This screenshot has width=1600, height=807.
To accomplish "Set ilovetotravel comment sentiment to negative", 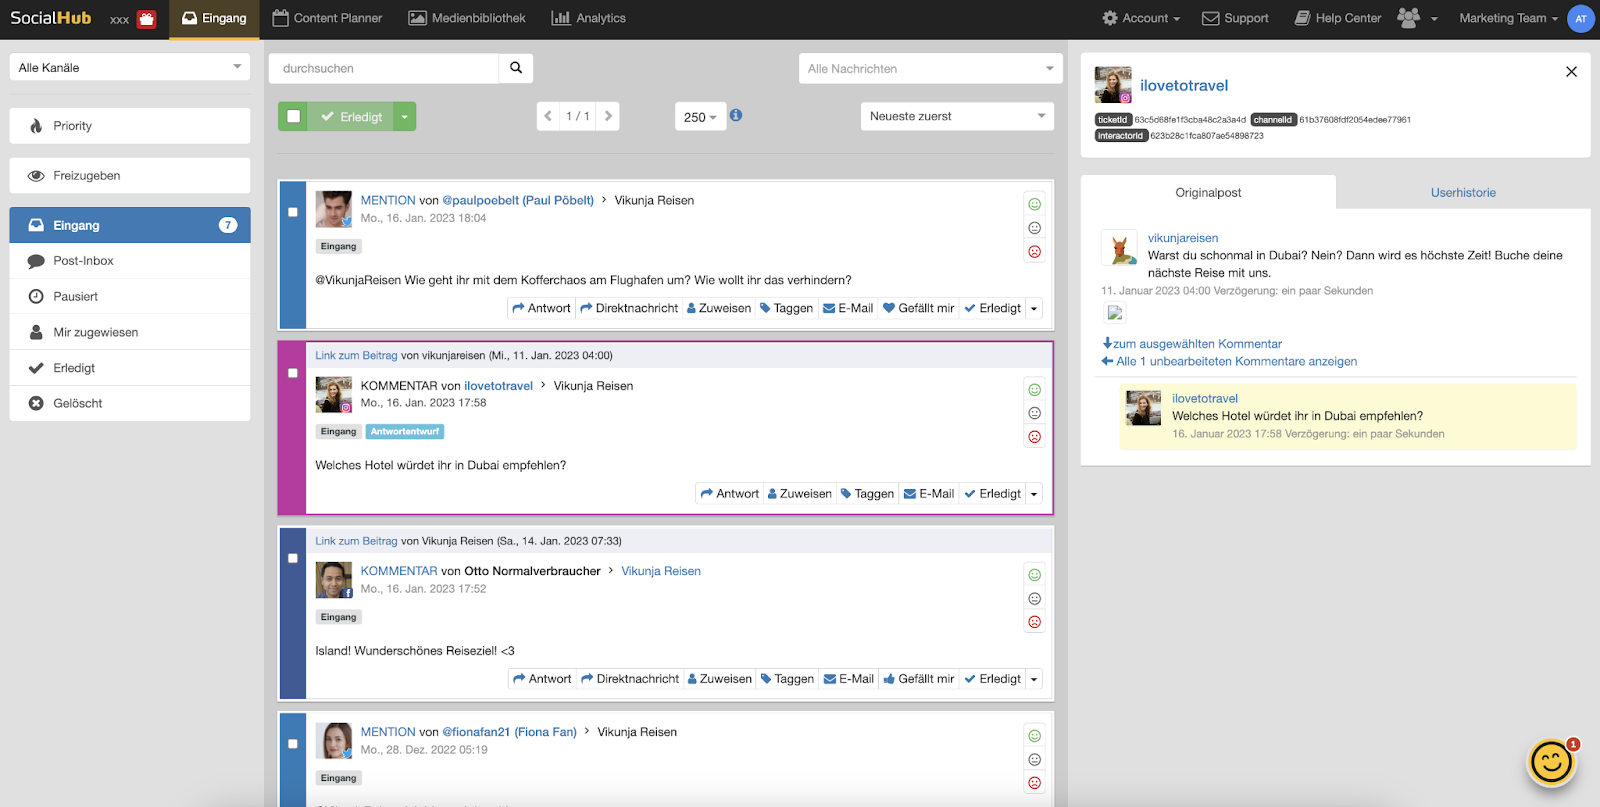I will (x=1035, y=437).
